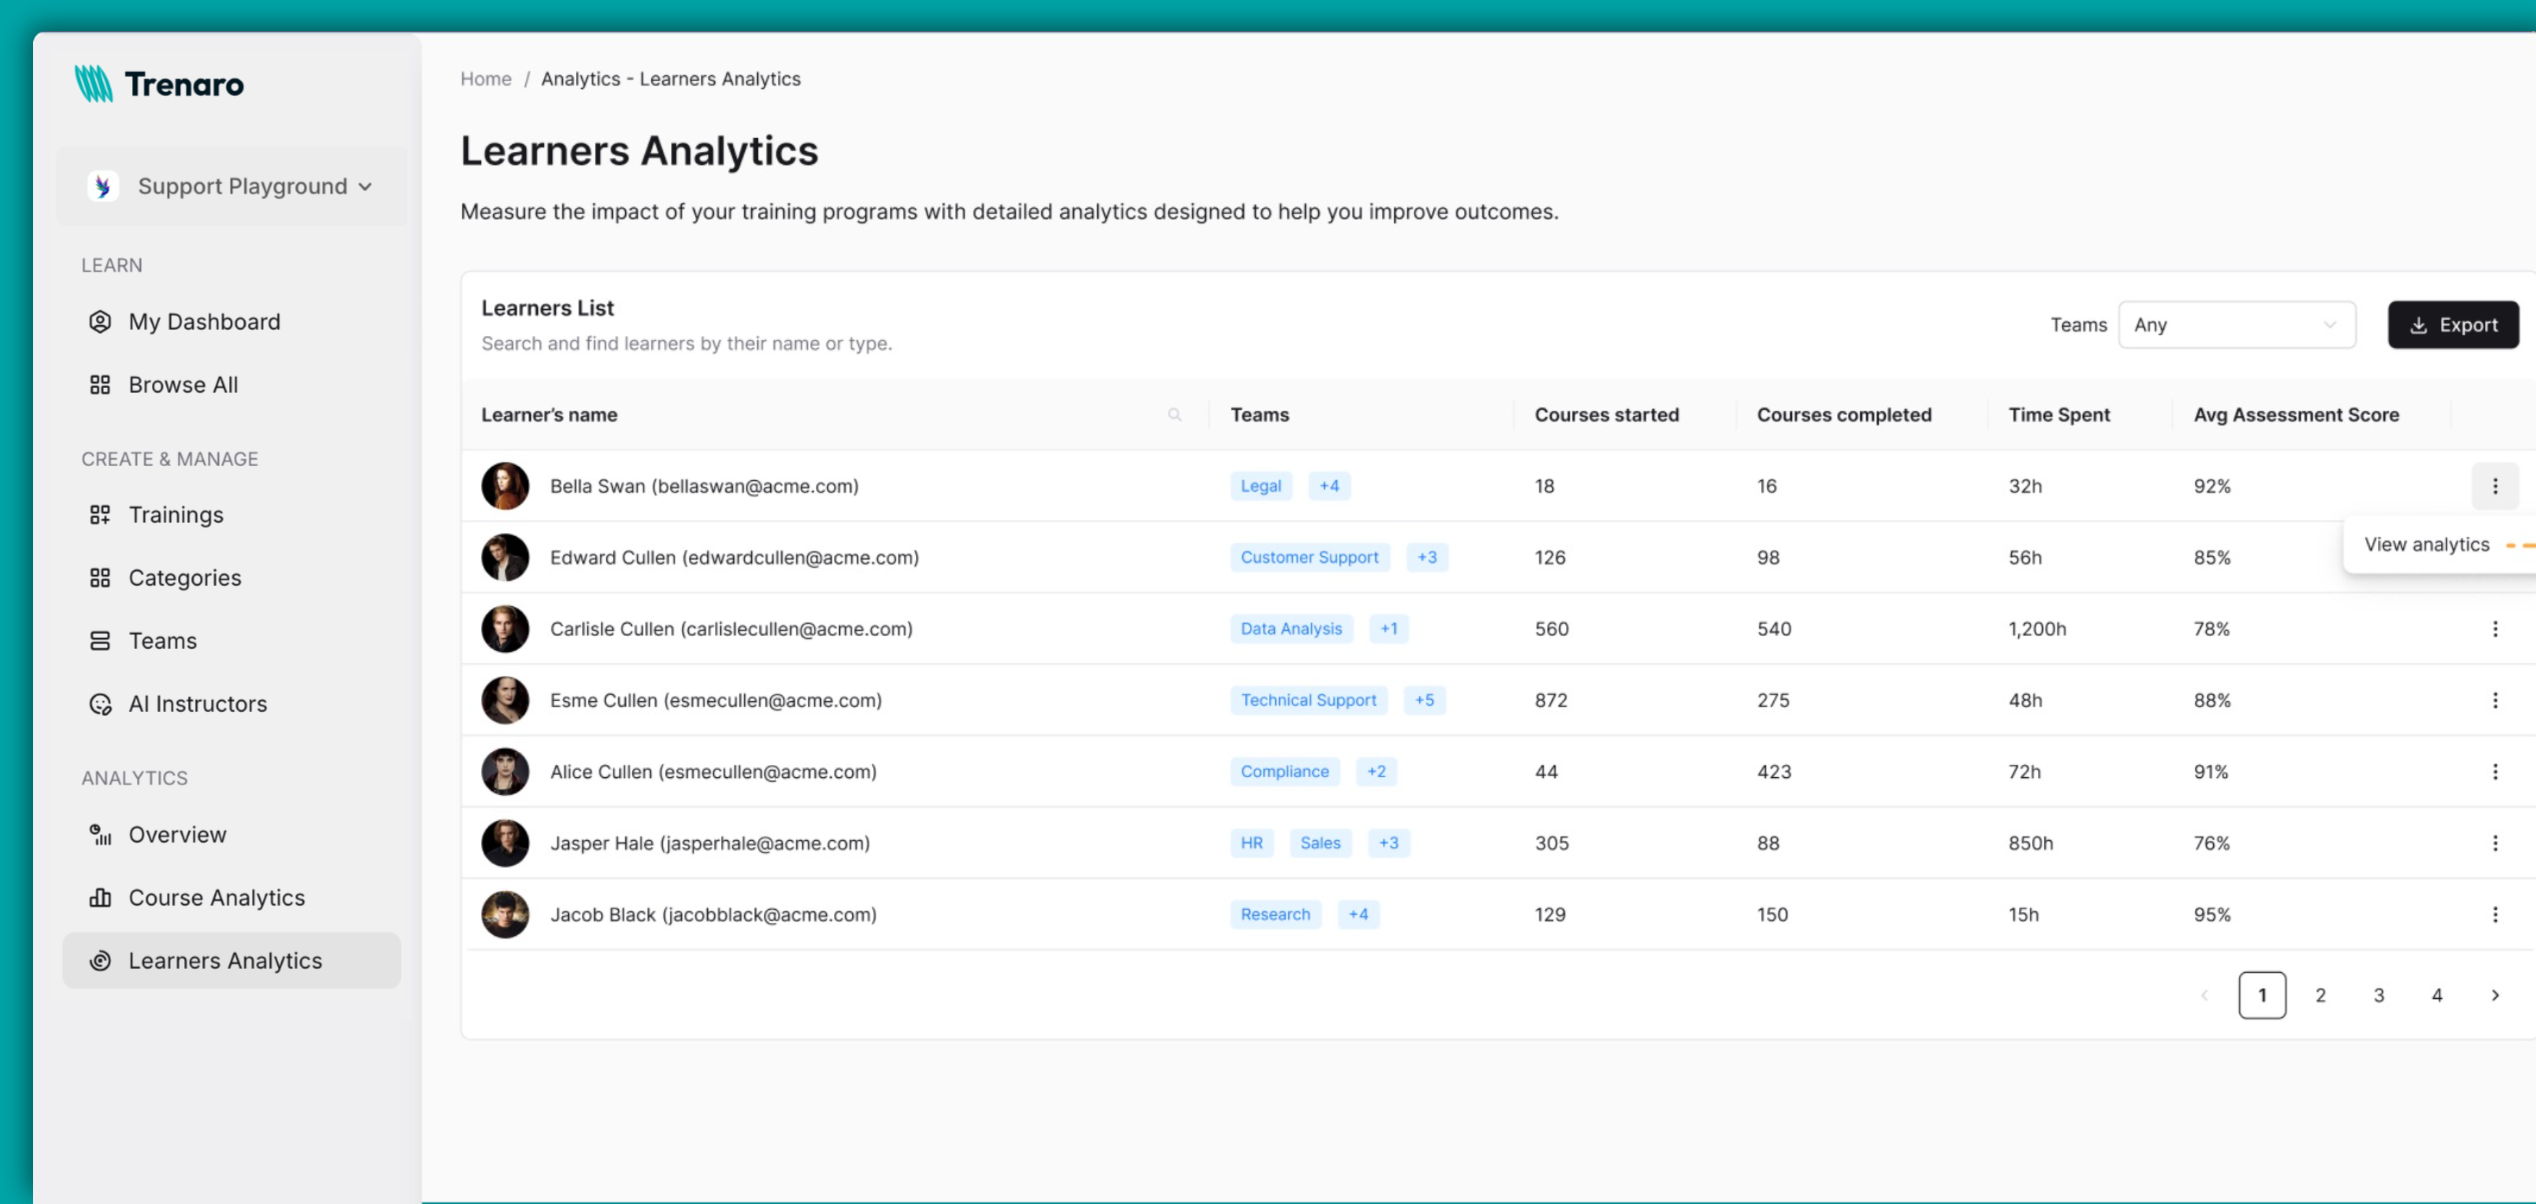This screenshot has width=2536, height=1204.
Task: Open the Categories icon in the sidebar
Action: point(100,577)
